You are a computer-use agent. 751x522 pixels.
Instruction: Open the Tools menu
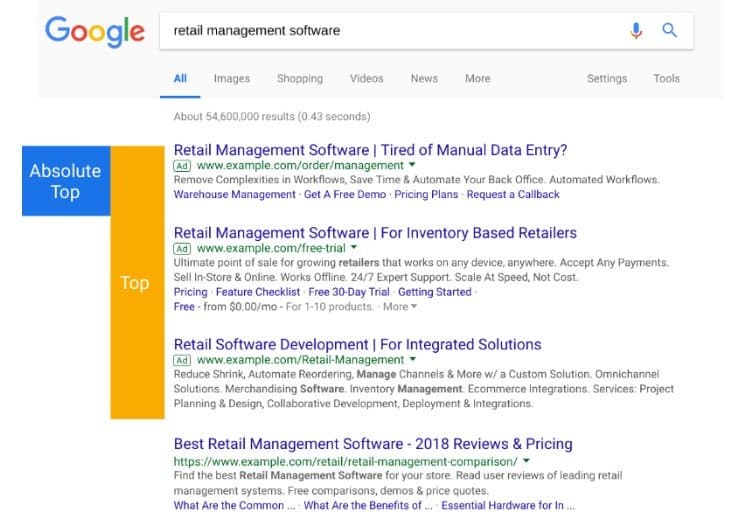[666, 79]
